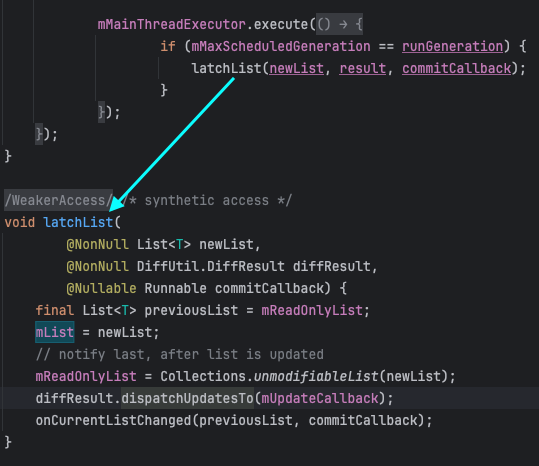Click the onCurrentListChanged call

pyautogui.click(x=113, y=420)
